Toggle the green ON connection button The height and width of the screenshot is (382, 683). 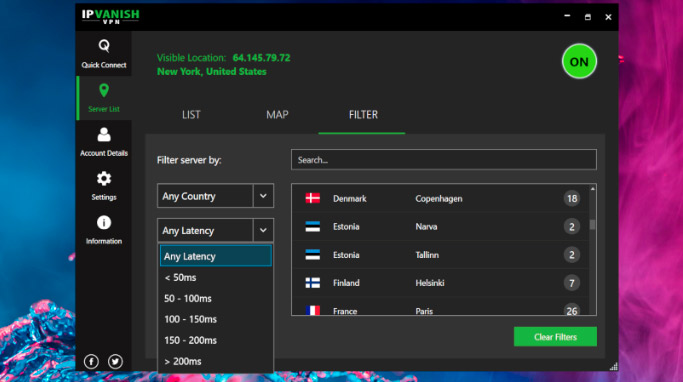point(579,61)
